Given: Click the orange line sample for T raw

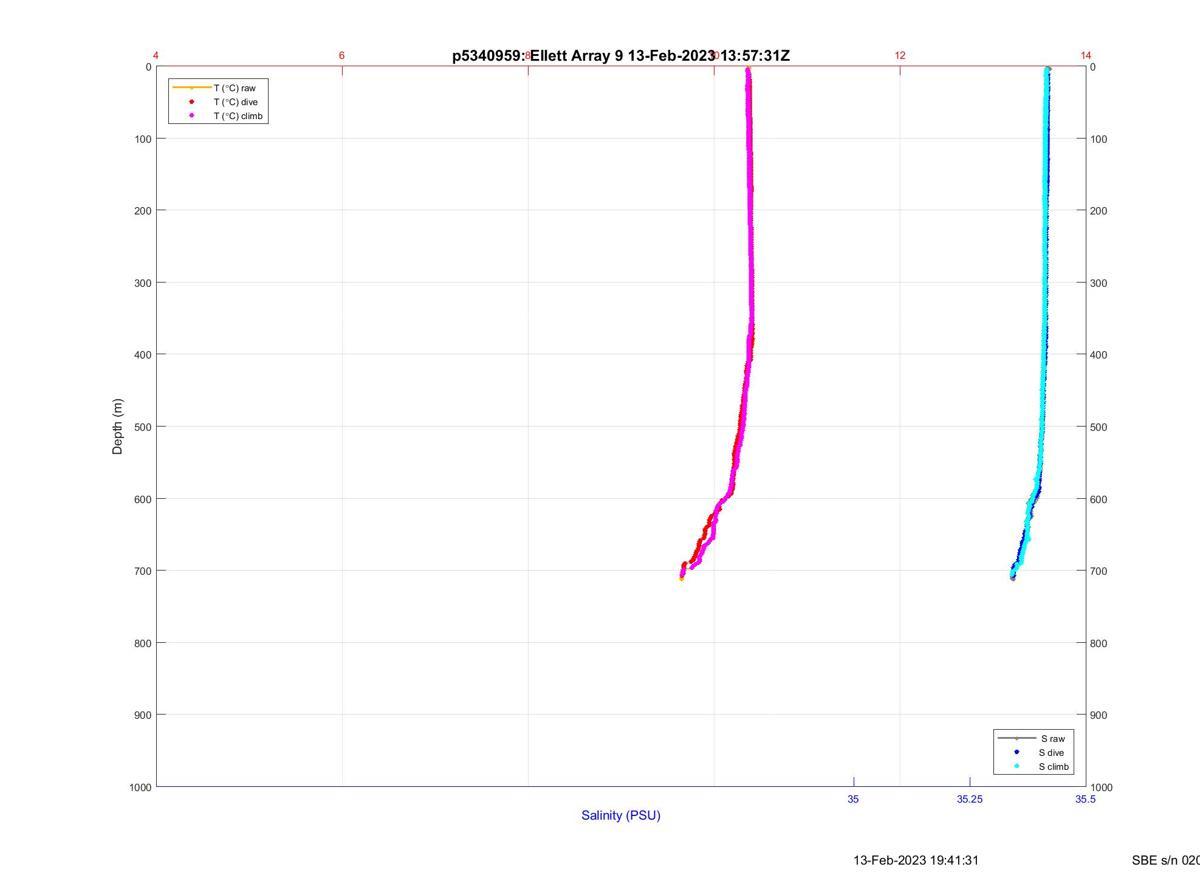Looking at the screenshot, I should pyautogui.click(x=191, y=88).
